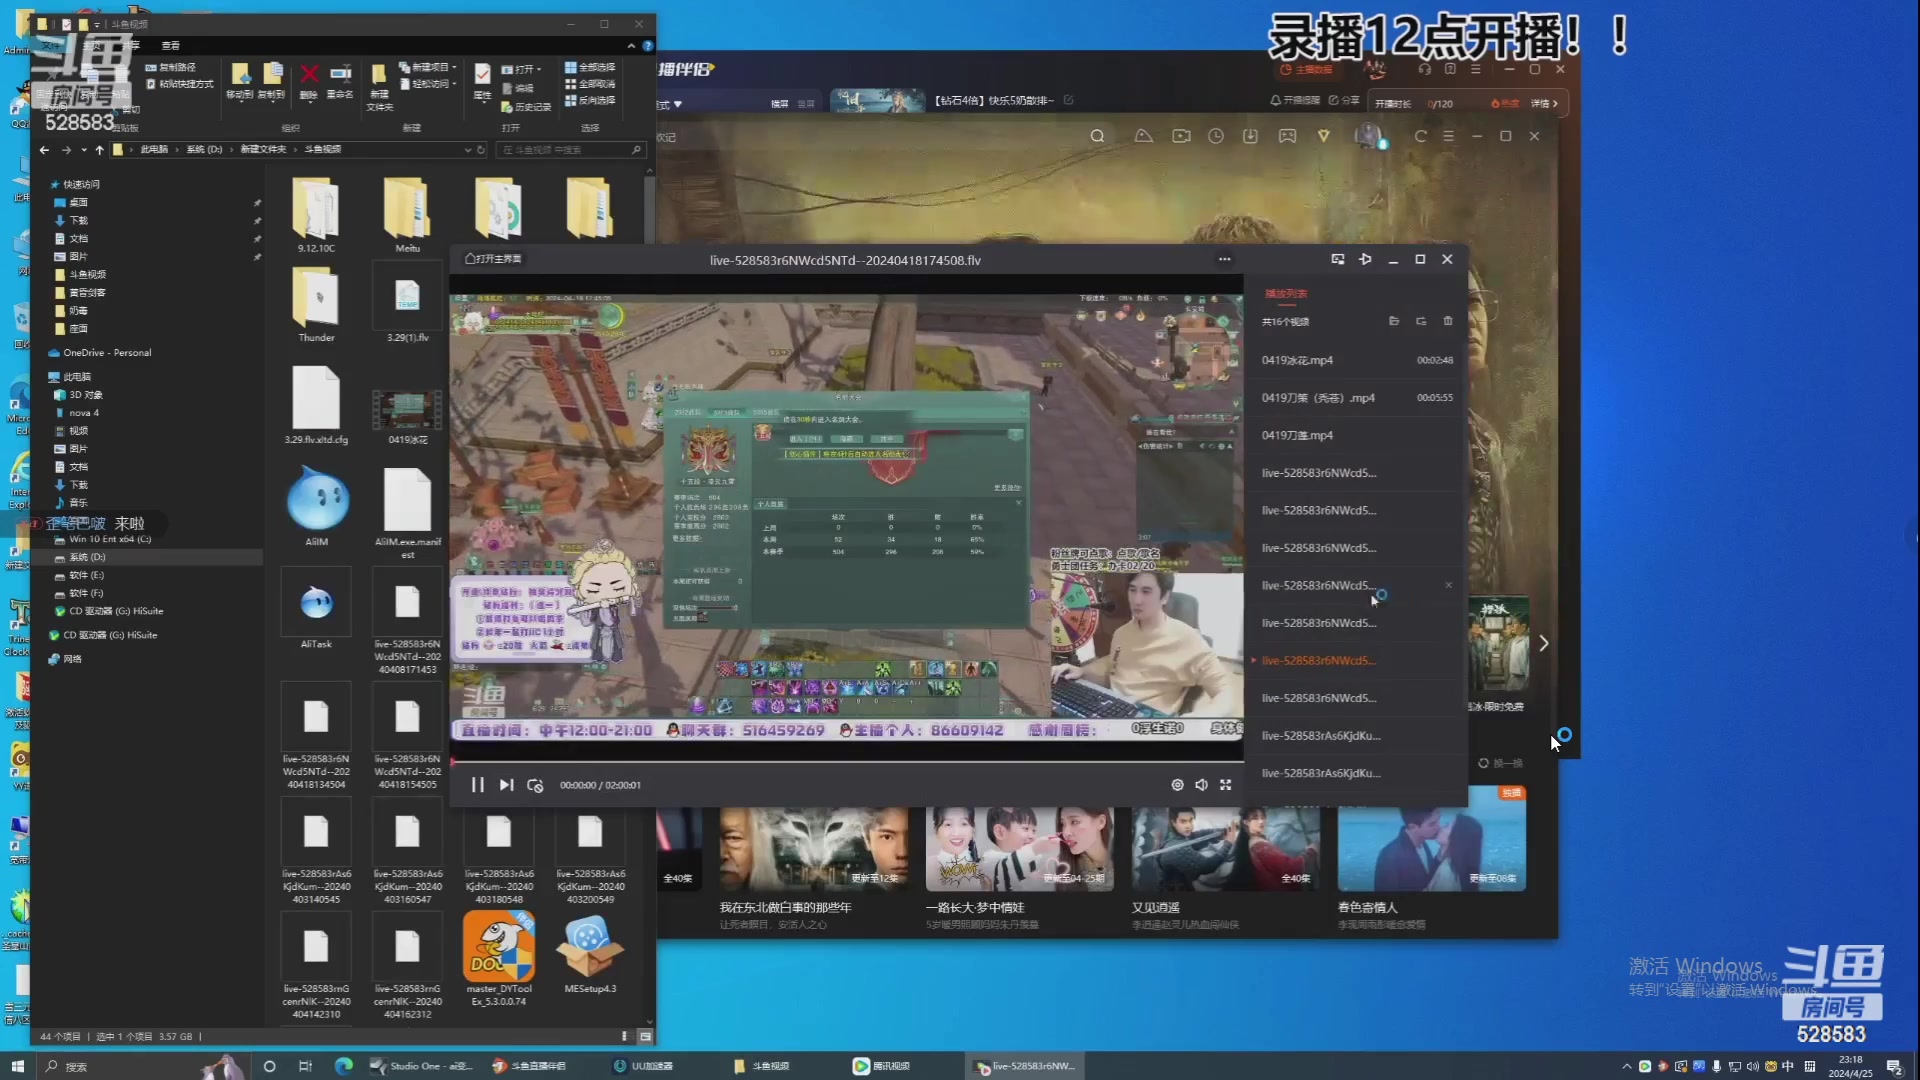1920x1080 pixels.
Task: Go up one folder level in Explorer
Action: 99,150
